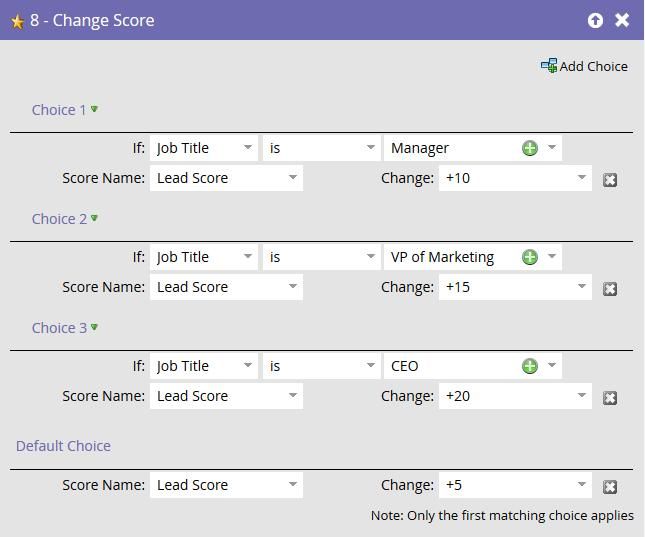The image size is (645, 537).
Task: Click the green plus icon beside Manager
Action: (530, 148)
